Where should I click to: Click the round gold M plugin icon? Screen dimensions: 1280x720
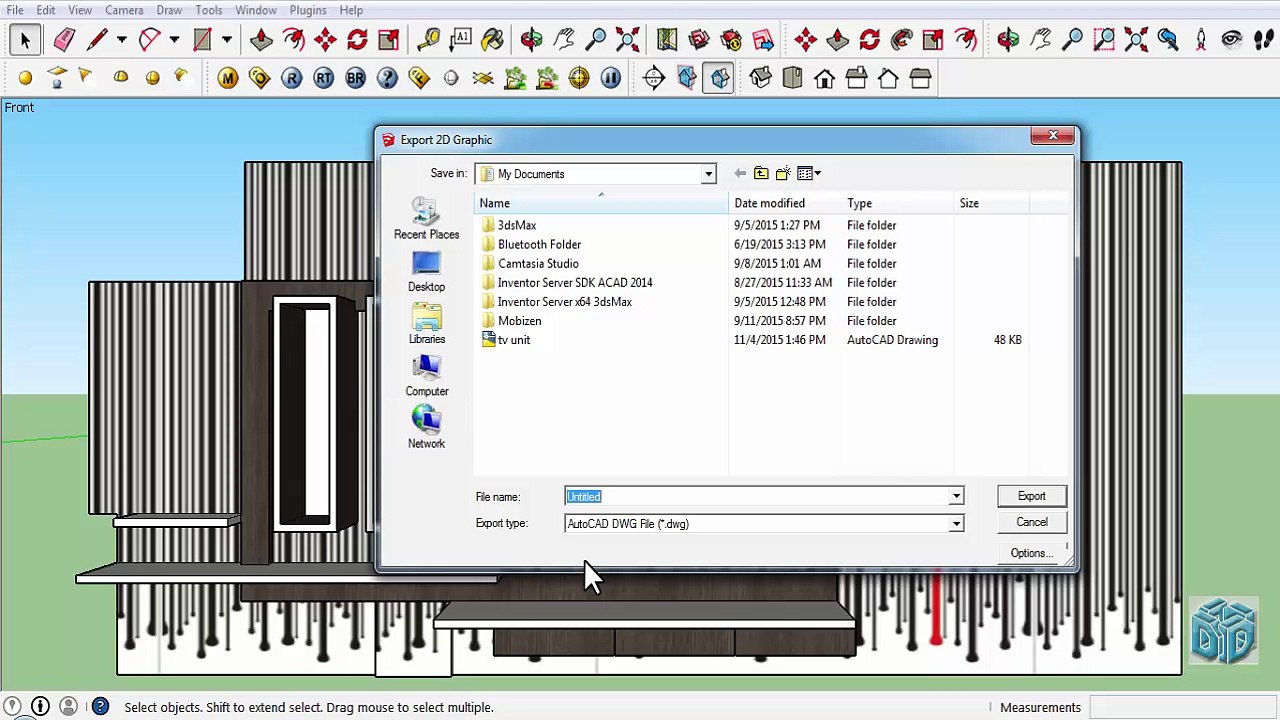click(228, 78)
